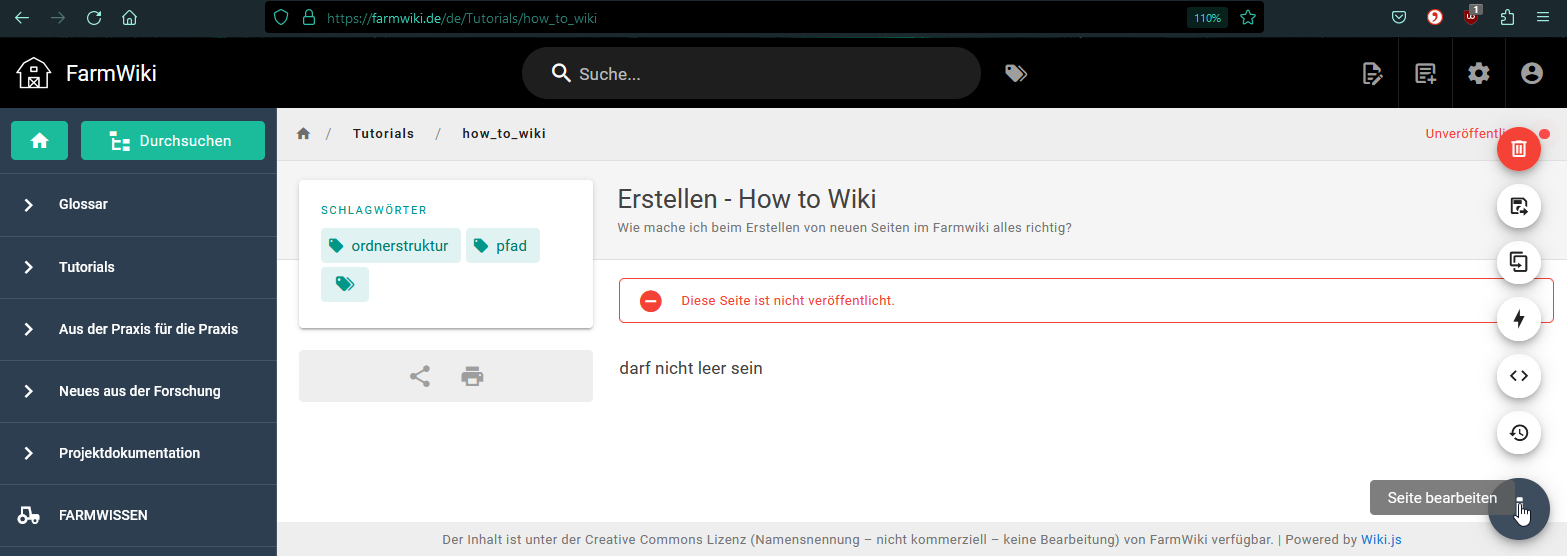Click into the Suche search field
Image resolution: width=1567 pixels, height=556 pixels.
[x=750, y=74]
